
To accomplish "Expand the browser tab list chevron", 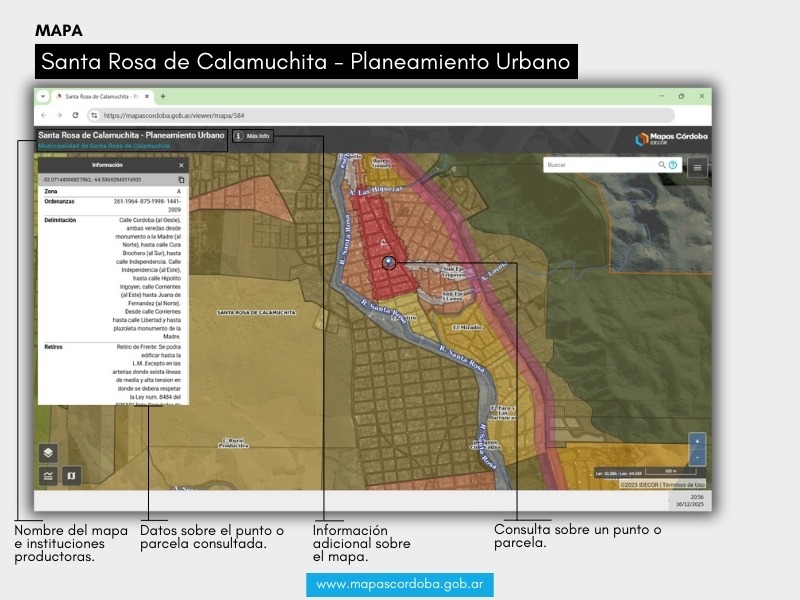I will tap(43, 96).
